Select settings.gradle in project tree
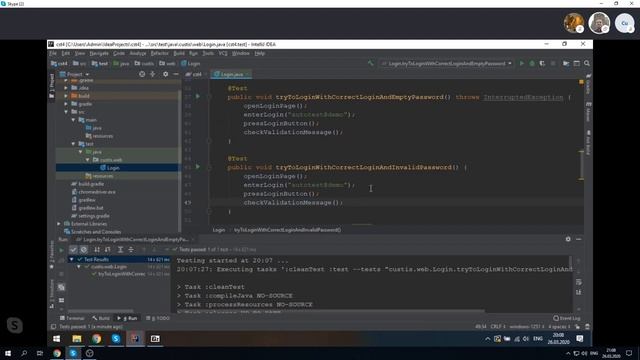 90,216
